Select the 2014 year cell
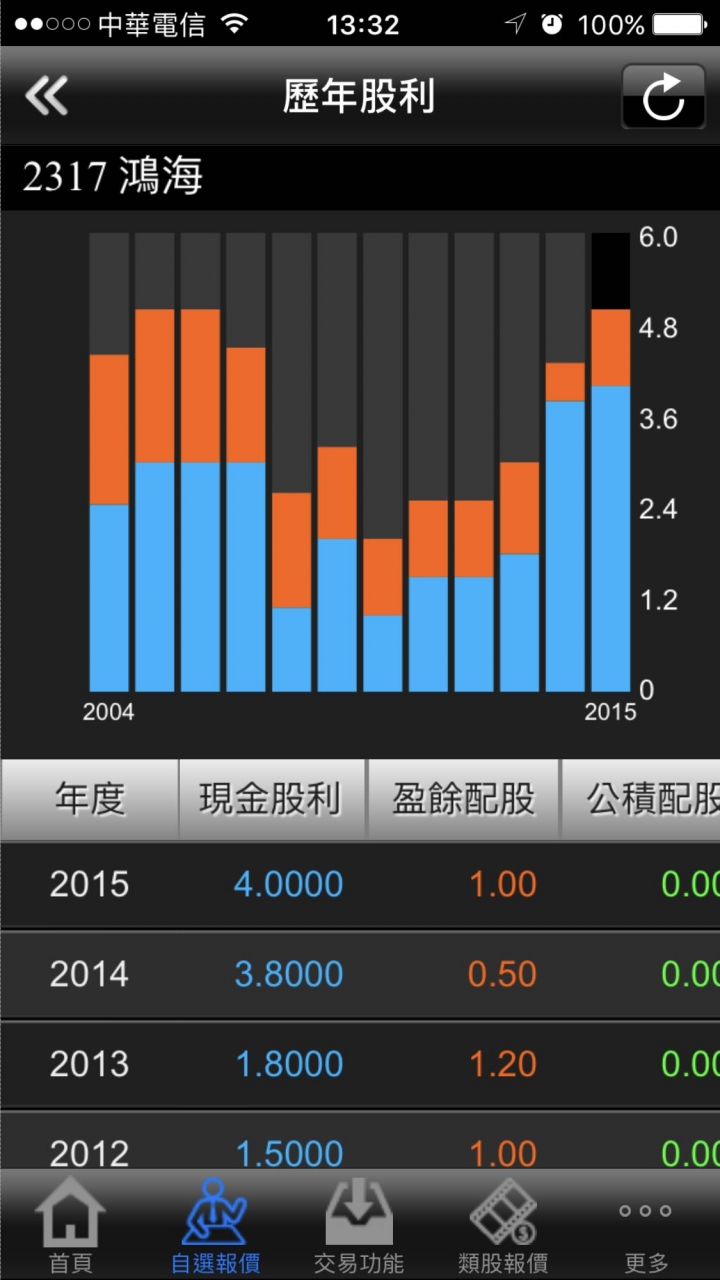 click(90, 974)
